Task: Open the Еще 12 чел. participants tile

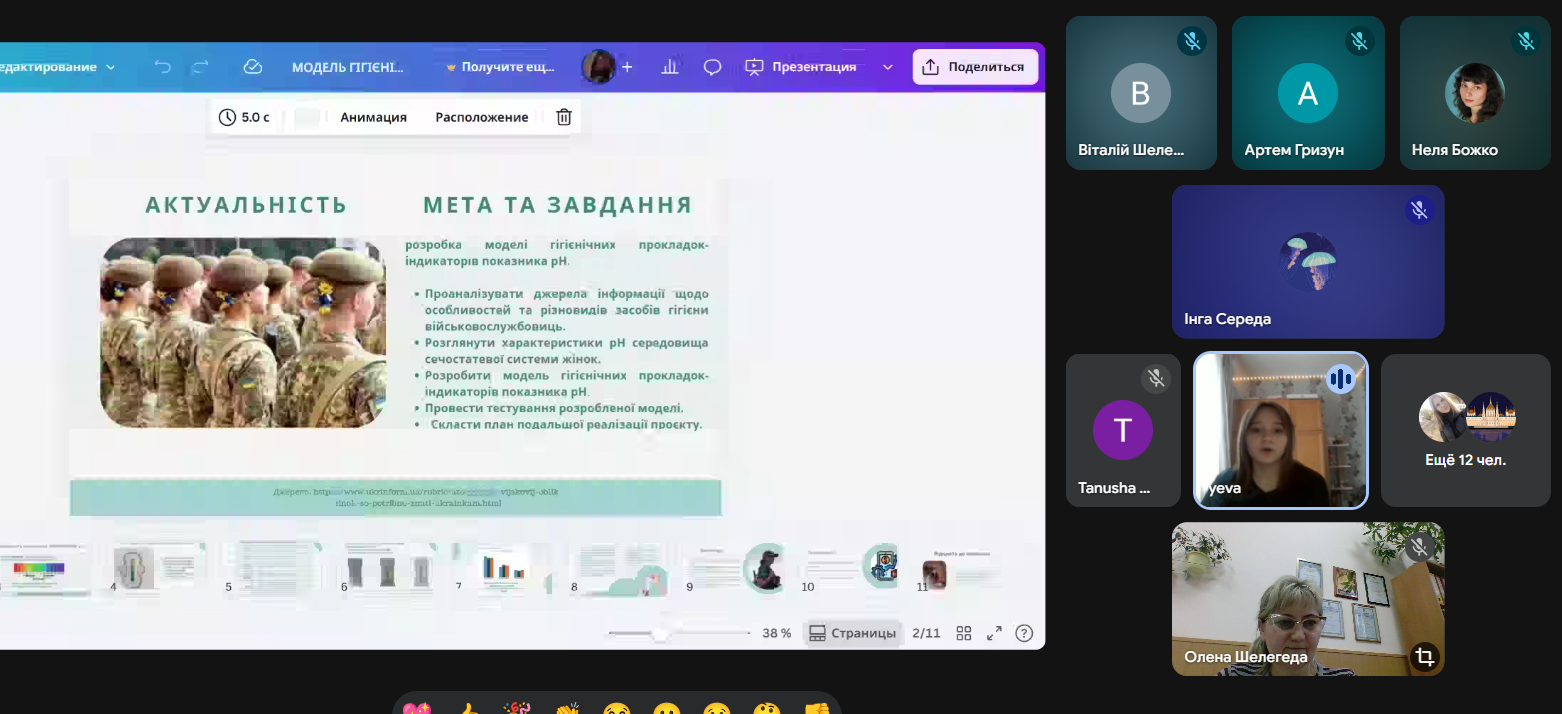Action: [x=1465, y=430]
